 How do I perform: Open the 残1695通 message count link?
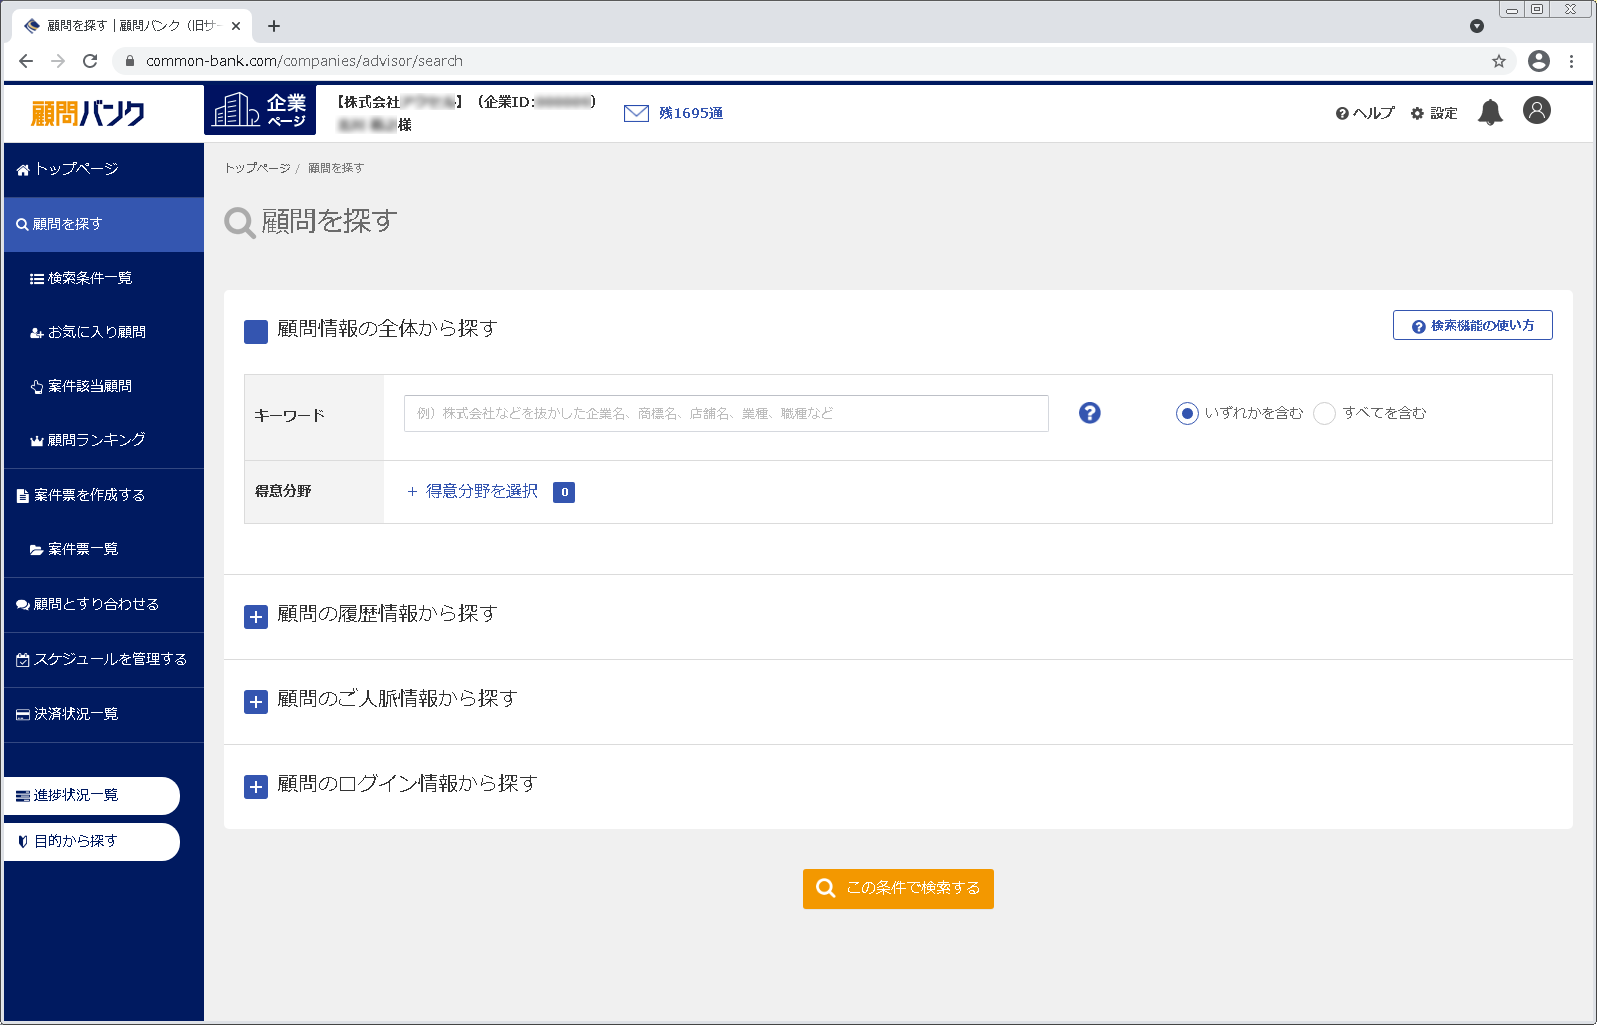coord(690,113)
